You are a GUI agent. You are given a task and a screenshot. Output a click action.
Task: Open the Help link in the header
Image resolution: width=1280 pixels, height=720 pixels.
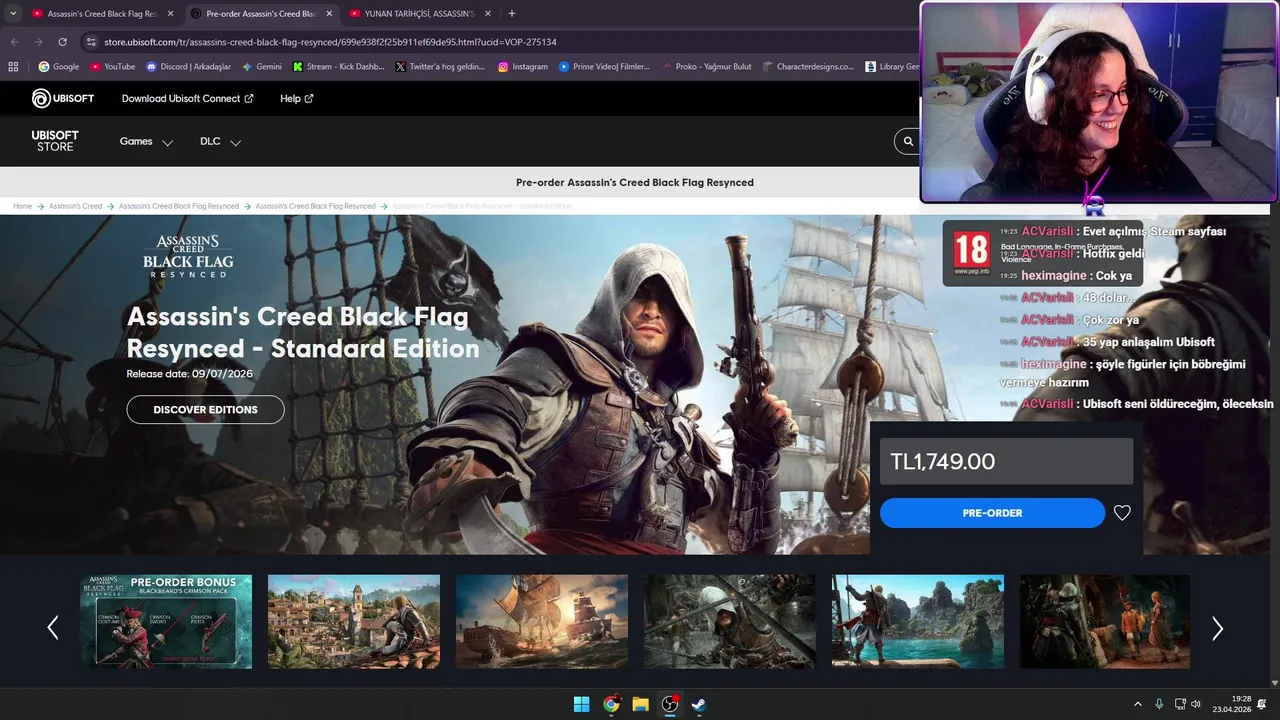tap(297, 98)
